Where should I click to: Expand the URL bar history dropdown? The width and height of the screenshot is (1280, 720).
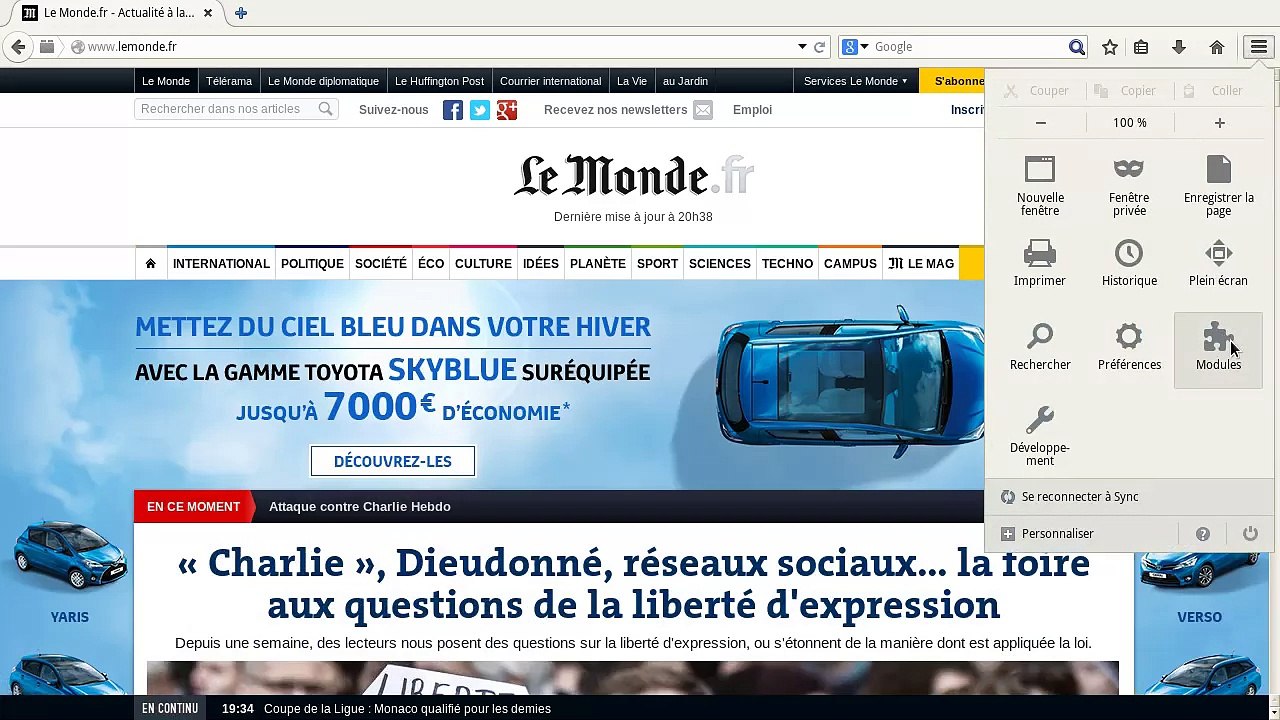802,47
